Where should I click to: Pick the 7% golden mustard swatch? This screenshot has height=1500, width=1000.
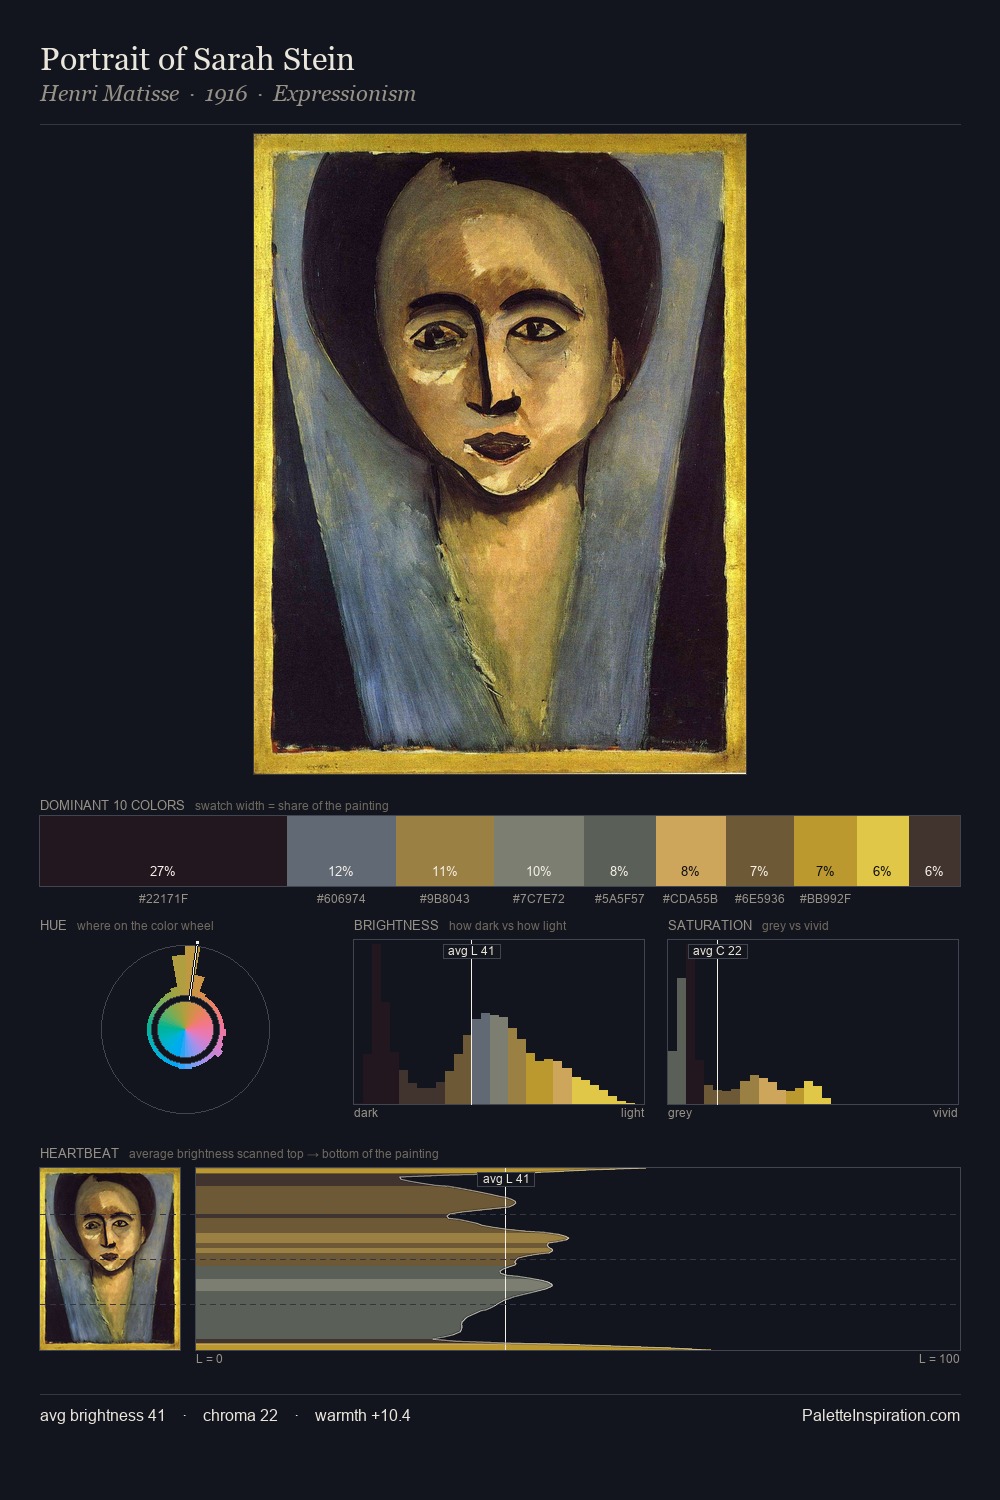pyautogui.click(x=825, y=851)
